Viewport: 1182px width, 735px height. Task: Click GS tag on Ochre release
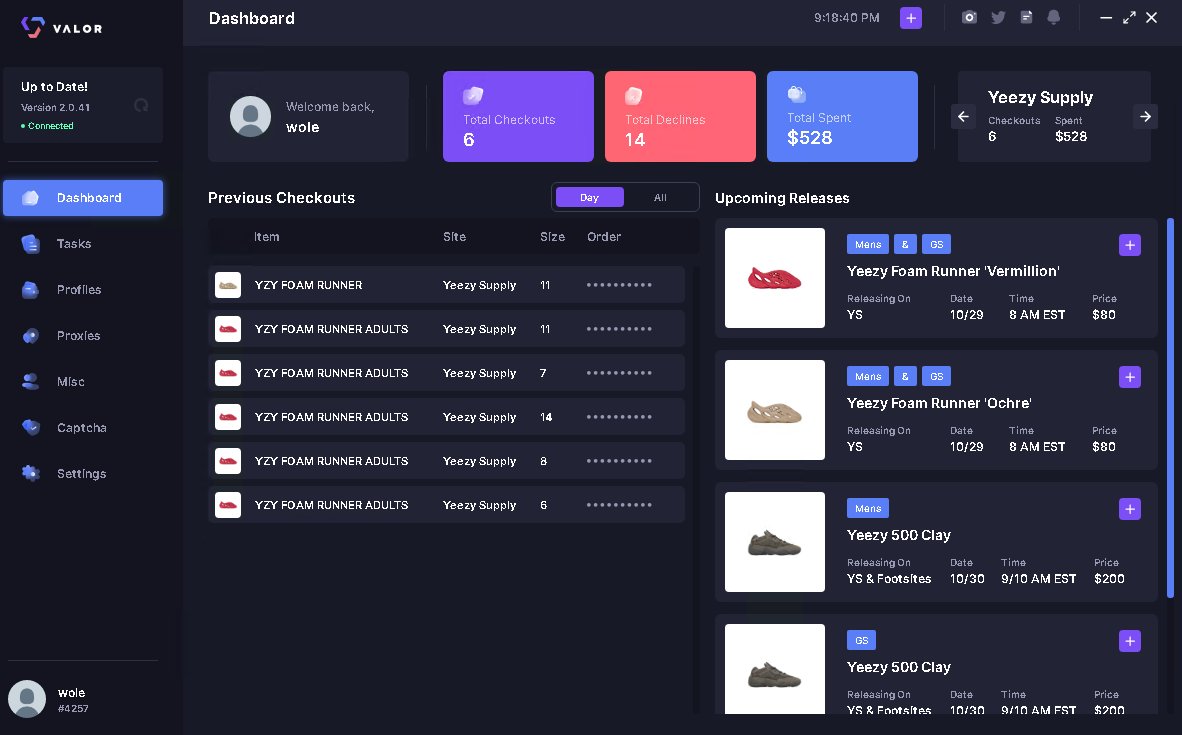point(936,376)
